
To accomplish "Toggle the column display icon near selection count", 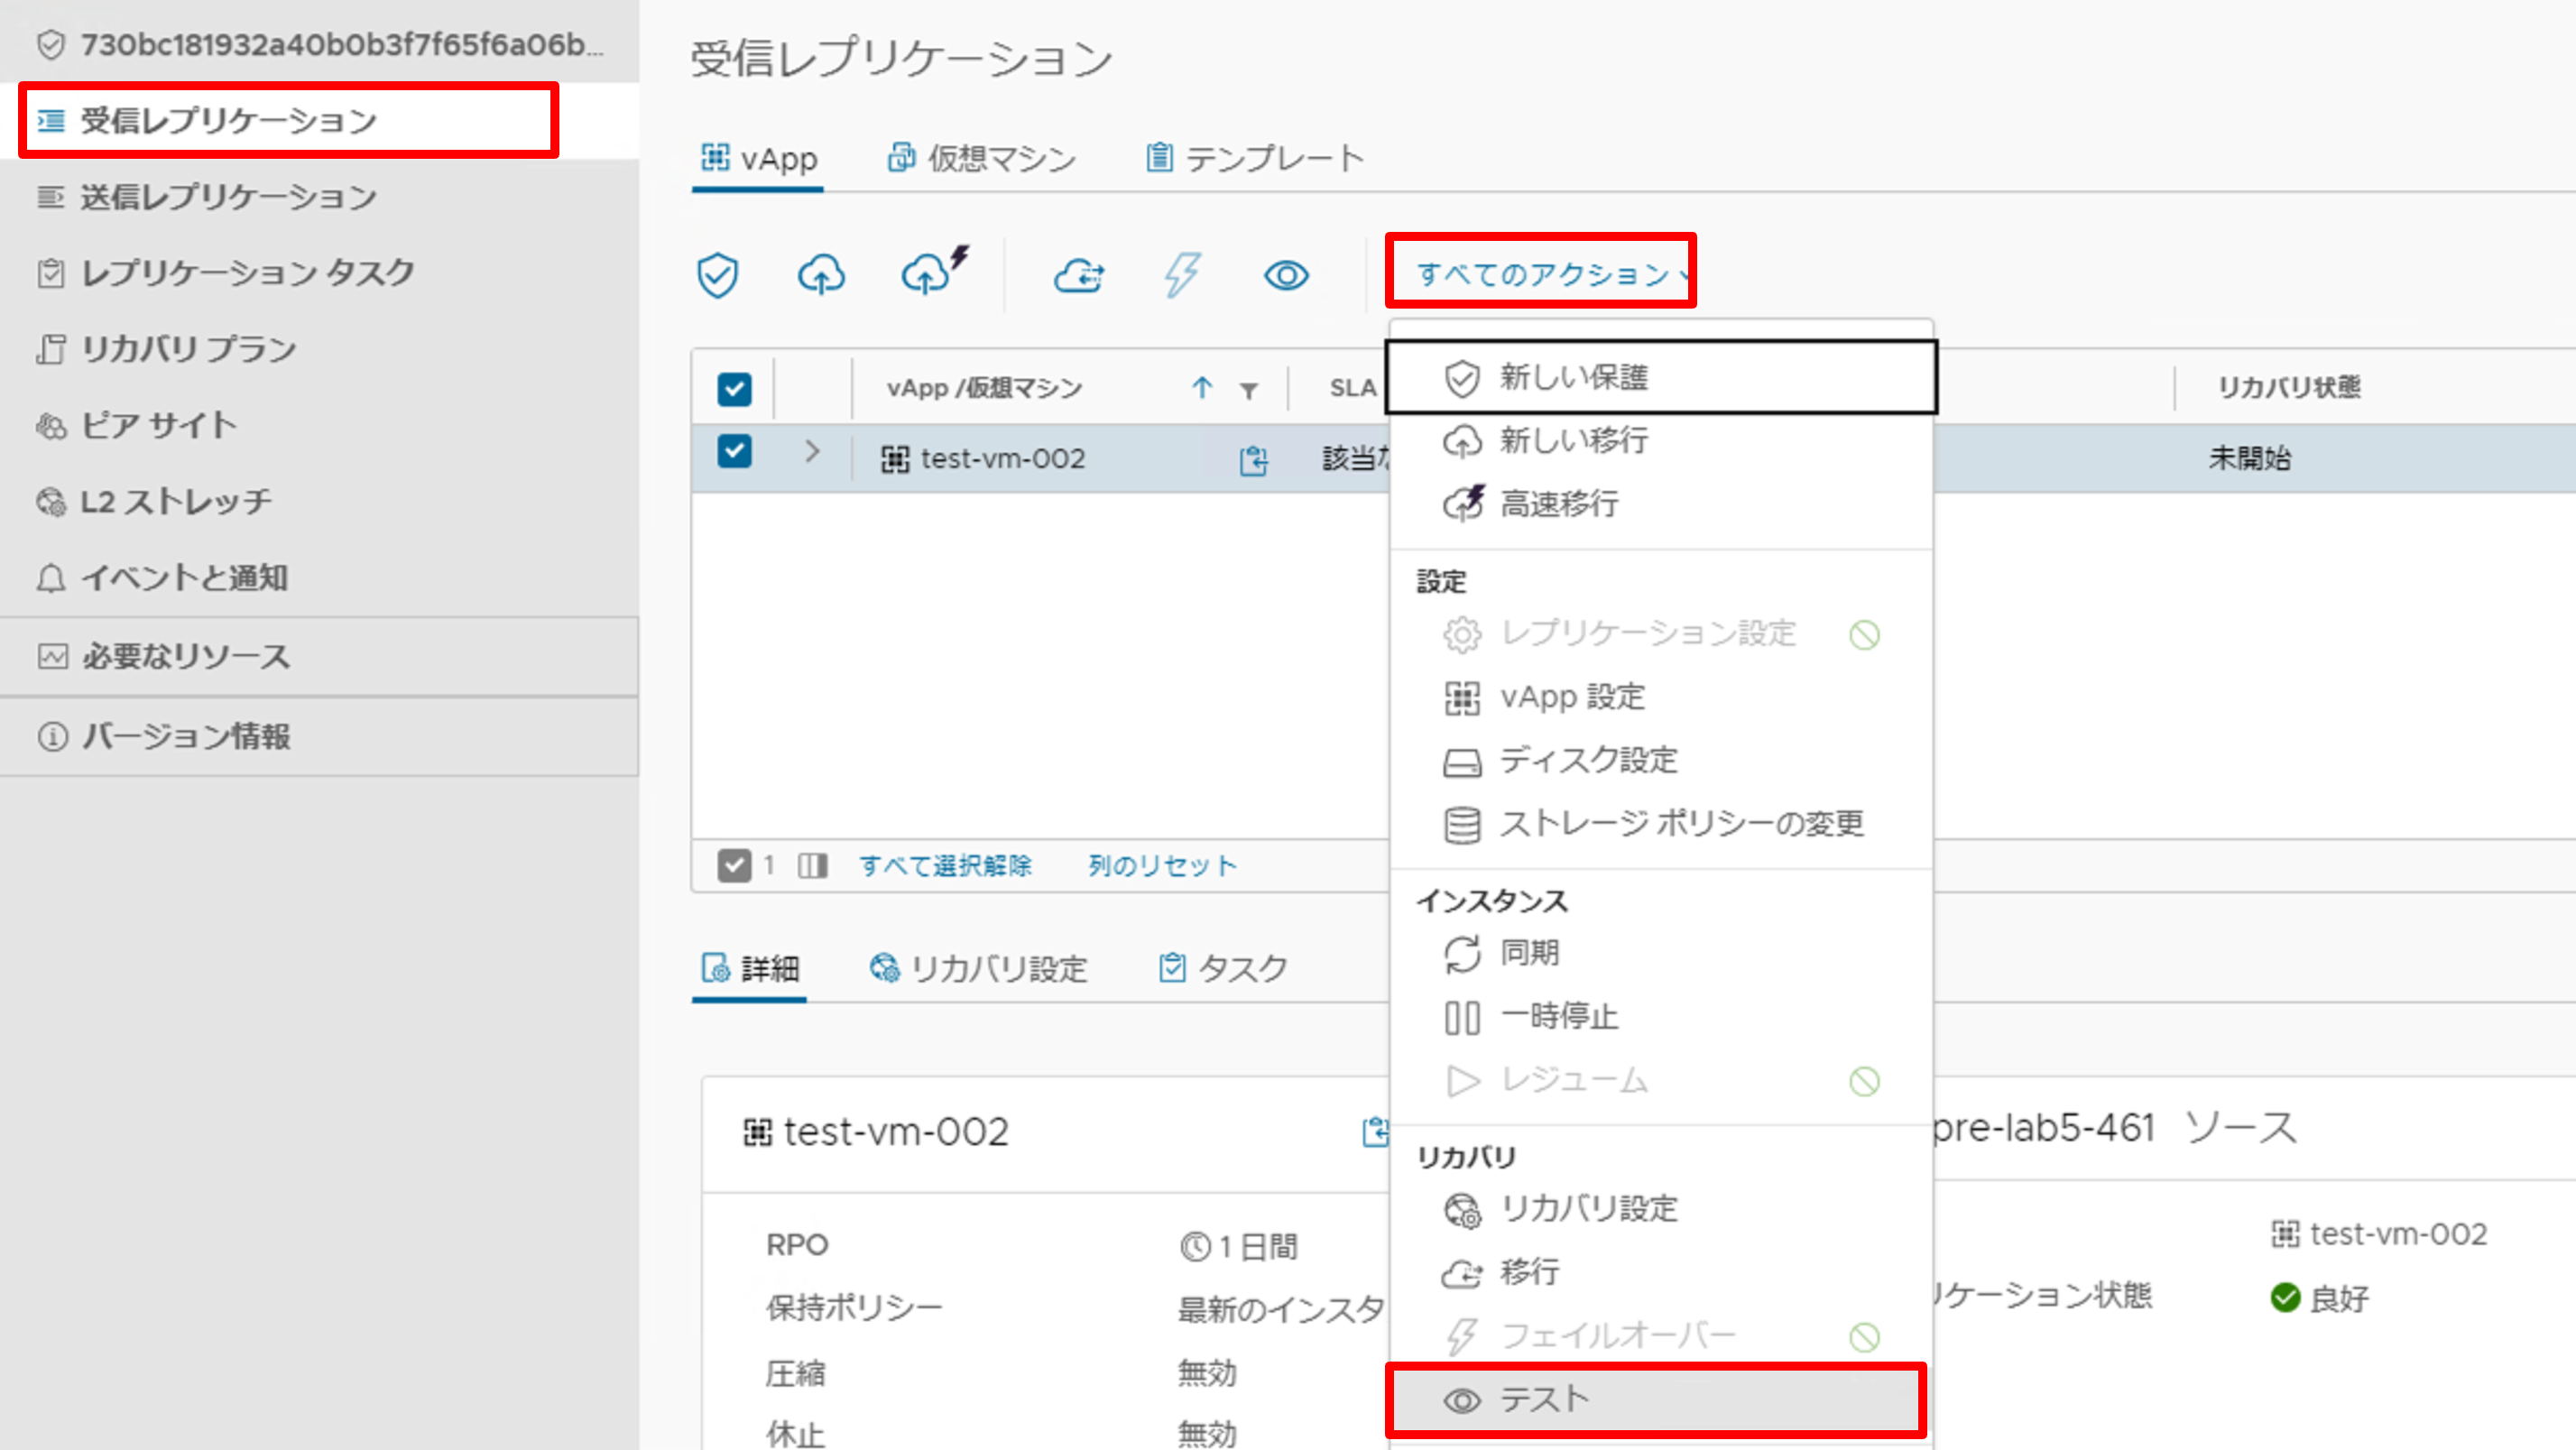I will click(813, 865).
